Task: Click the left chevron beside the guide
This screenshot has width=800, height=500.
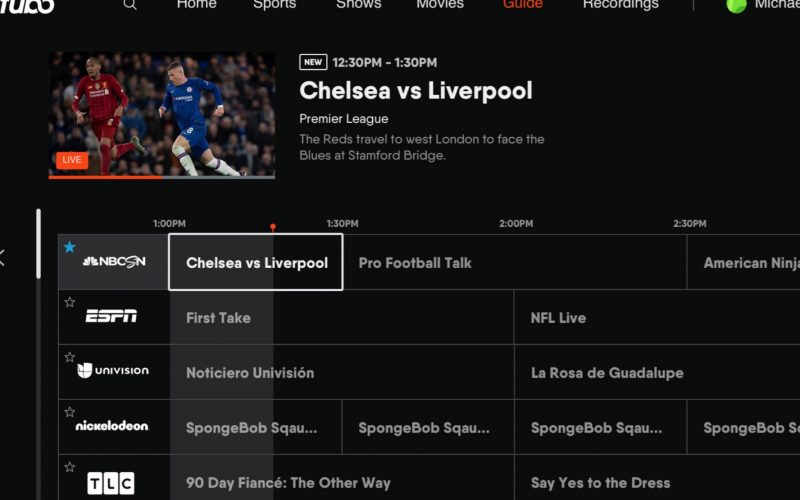Action: click(x=3, y=258)
